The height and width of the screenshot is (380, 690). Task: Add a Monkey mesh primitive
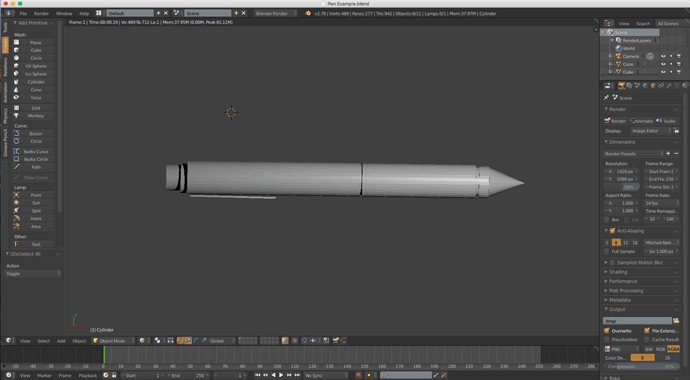[x=33, y=116]
